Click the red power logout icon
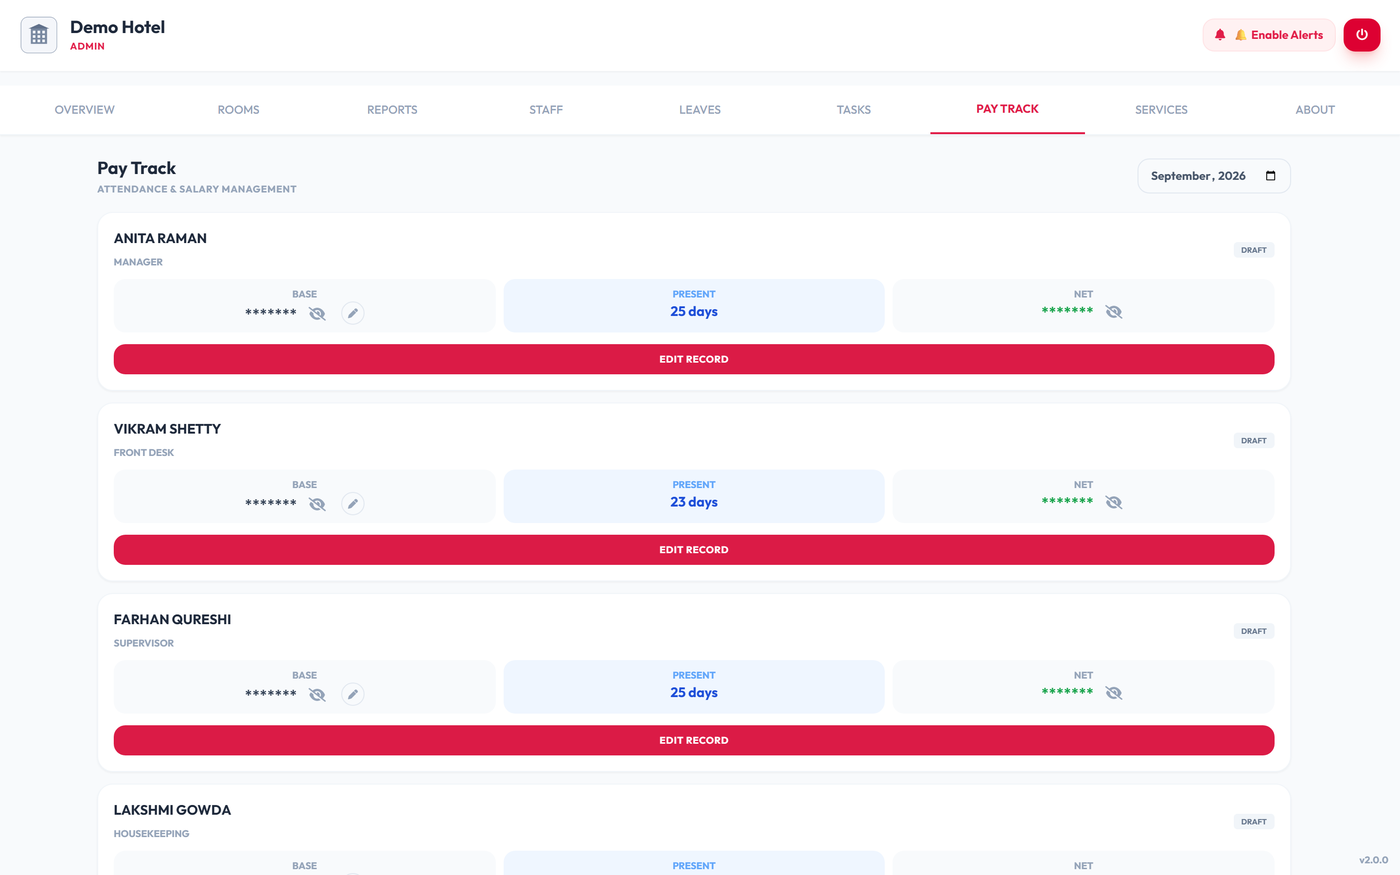Image resolution: width=1400 pixels, height=875 pixels. (x=1361, y=35)
